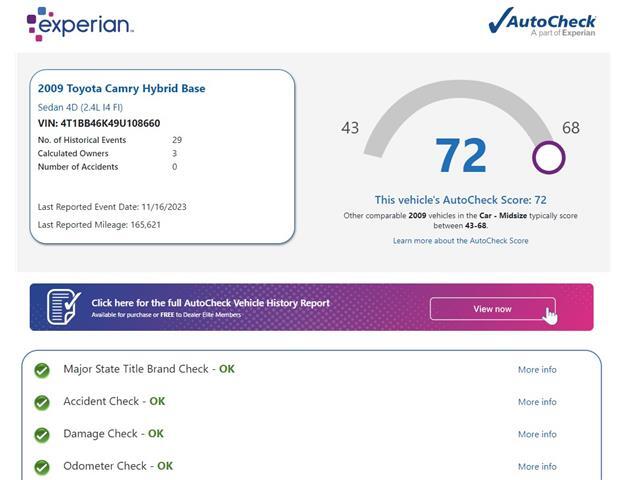Click the report document icon in banner
Viewport: 640px width, 480px height.
[x=63, y=307]
